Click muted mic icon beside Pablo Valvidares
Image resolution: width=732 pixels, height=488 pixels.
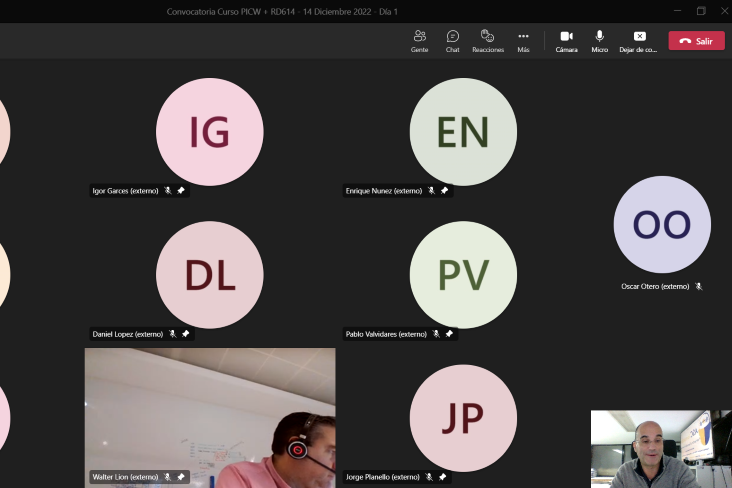[436, 334]
